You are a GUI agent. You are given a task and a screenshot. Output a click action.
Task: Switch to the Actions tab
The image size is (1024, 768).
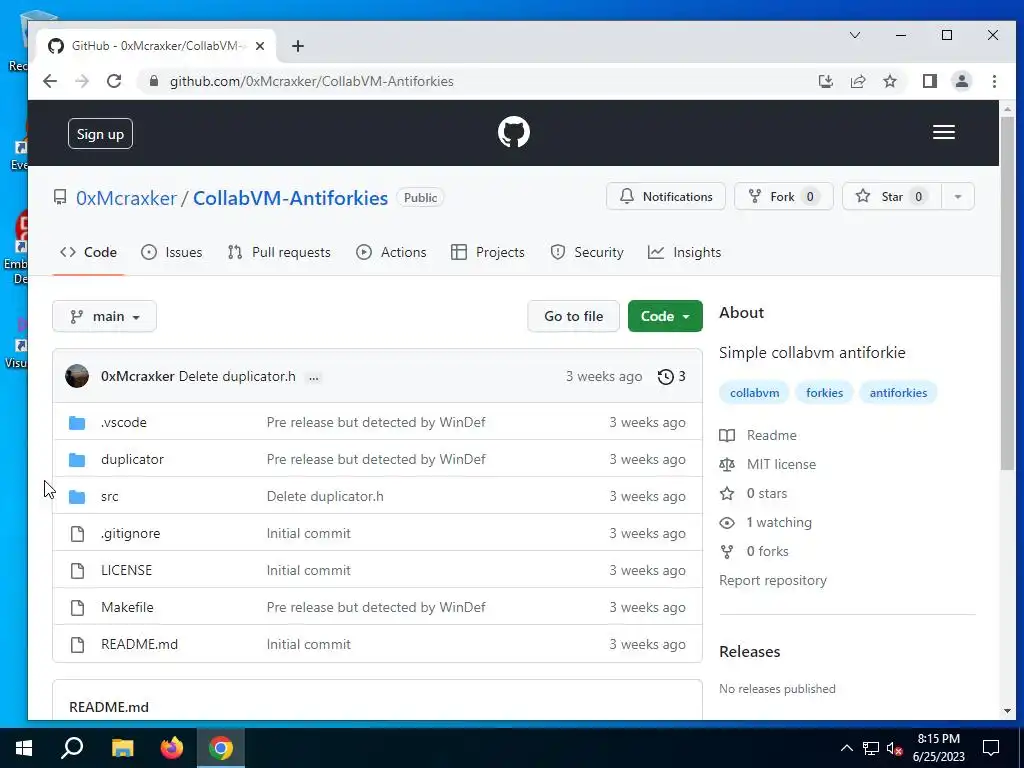click(391, 252)
